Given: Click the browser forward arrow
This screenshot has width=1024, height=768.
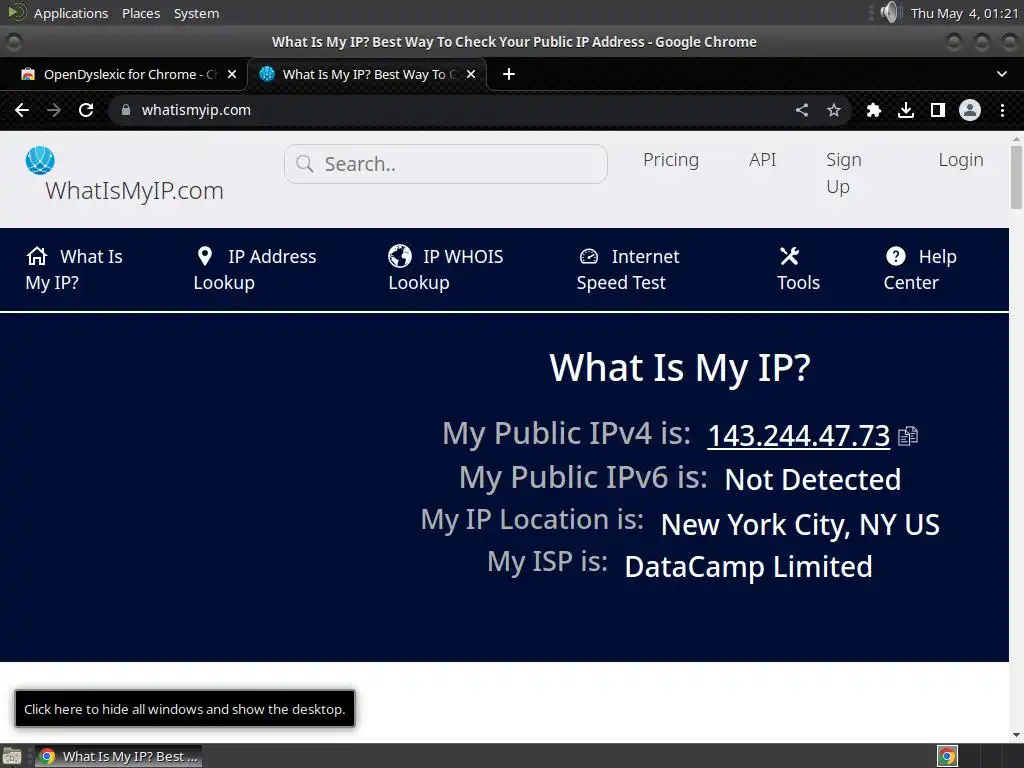Looking at the screenshot, I should coord(54,110).
